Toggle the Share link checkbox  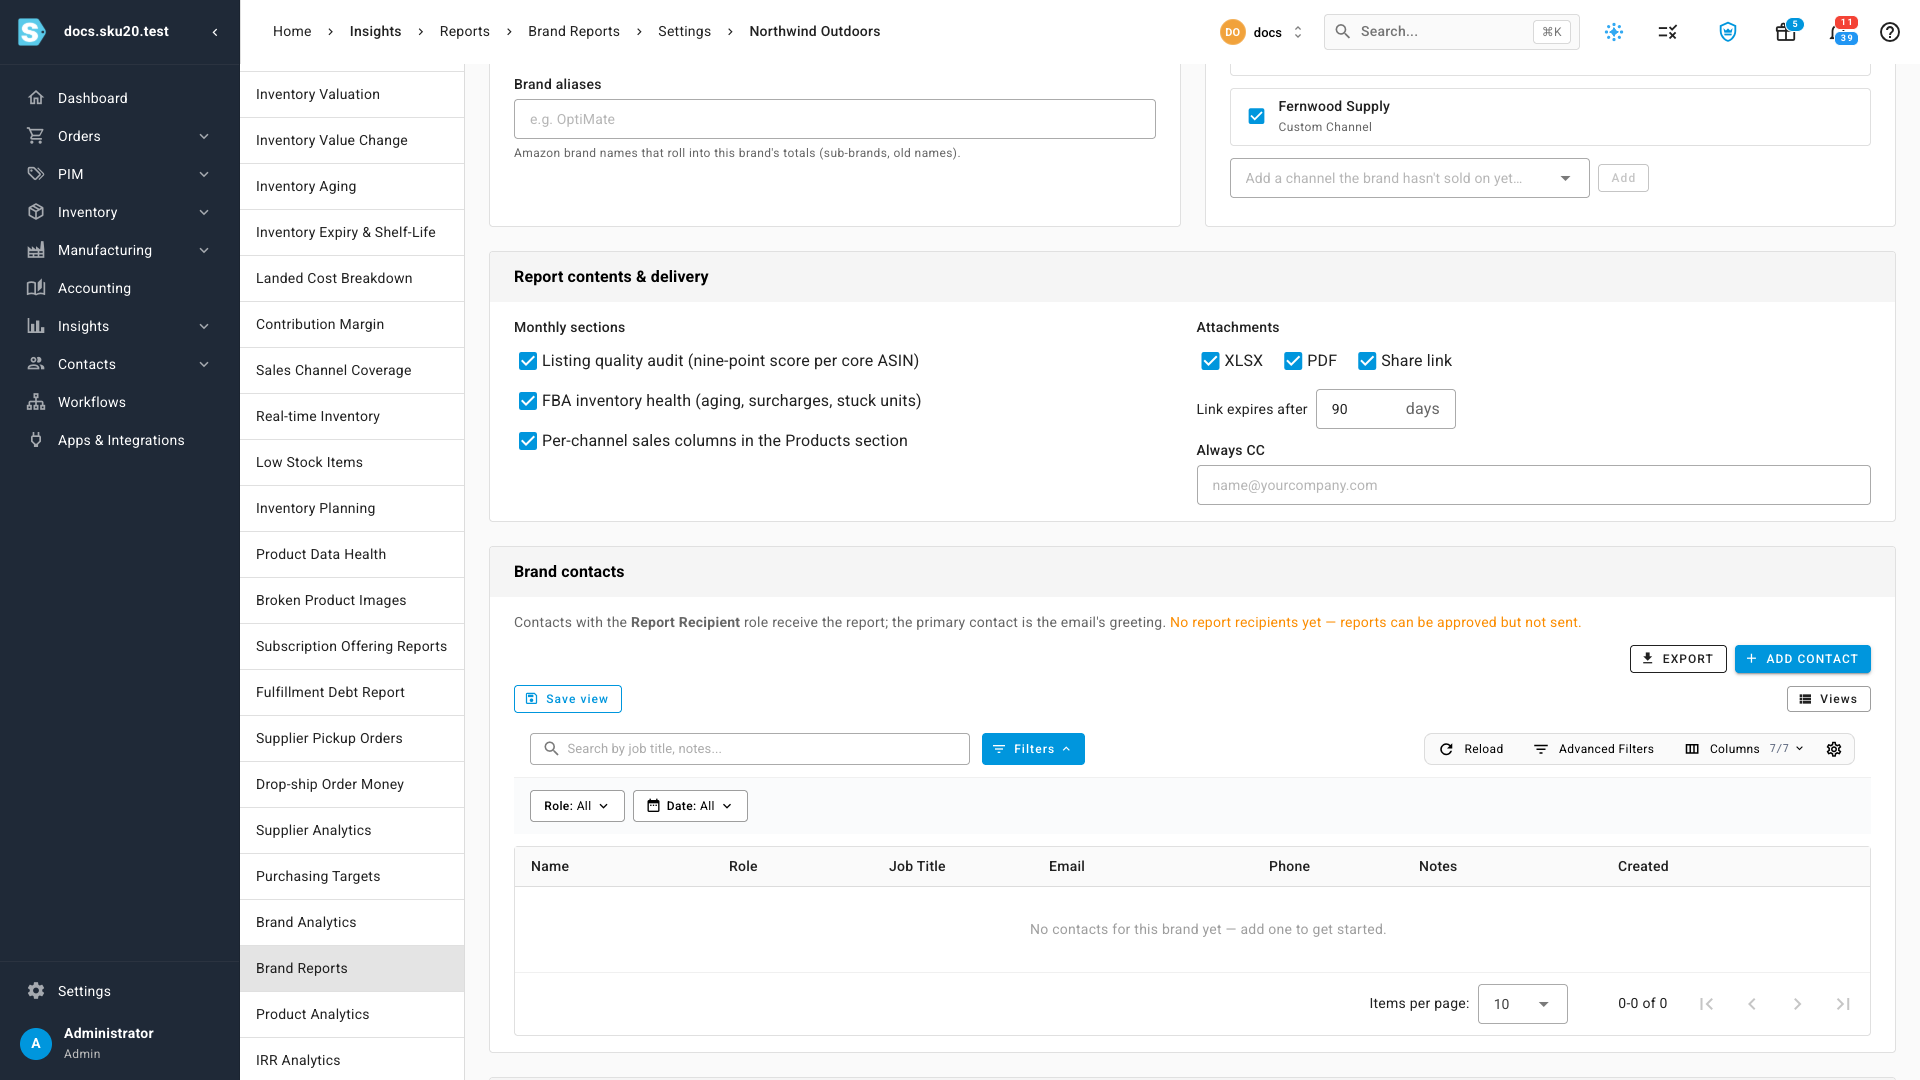(1367, 361)
